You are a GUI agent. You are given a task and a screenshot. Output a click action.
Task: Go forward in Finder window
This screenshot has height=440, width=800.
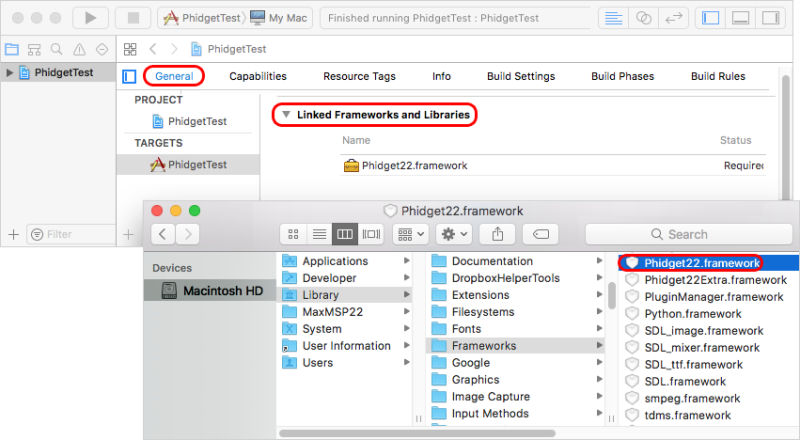(x=187, y=234)
